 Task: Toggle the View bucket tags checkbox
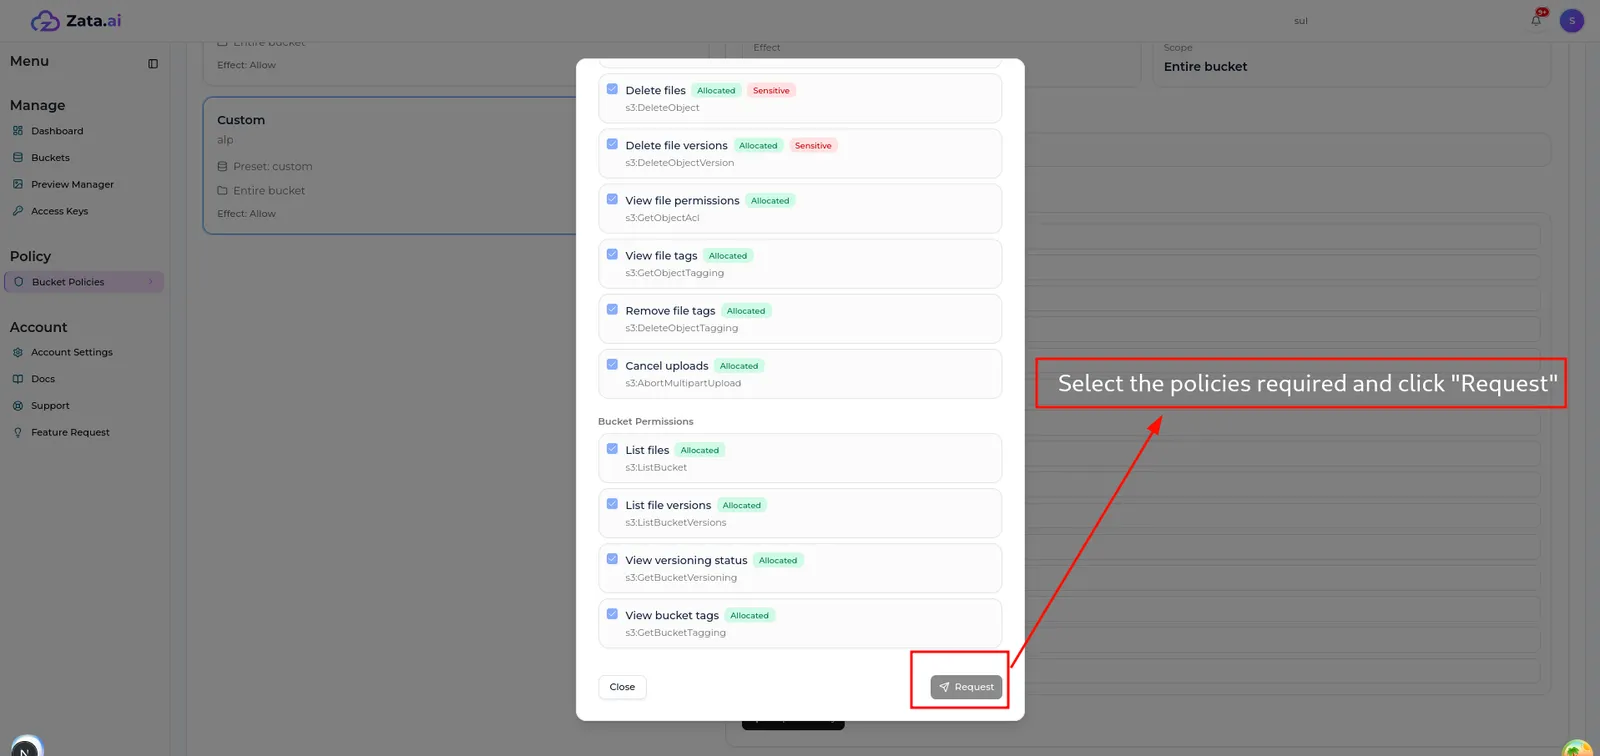click(612, 614)
